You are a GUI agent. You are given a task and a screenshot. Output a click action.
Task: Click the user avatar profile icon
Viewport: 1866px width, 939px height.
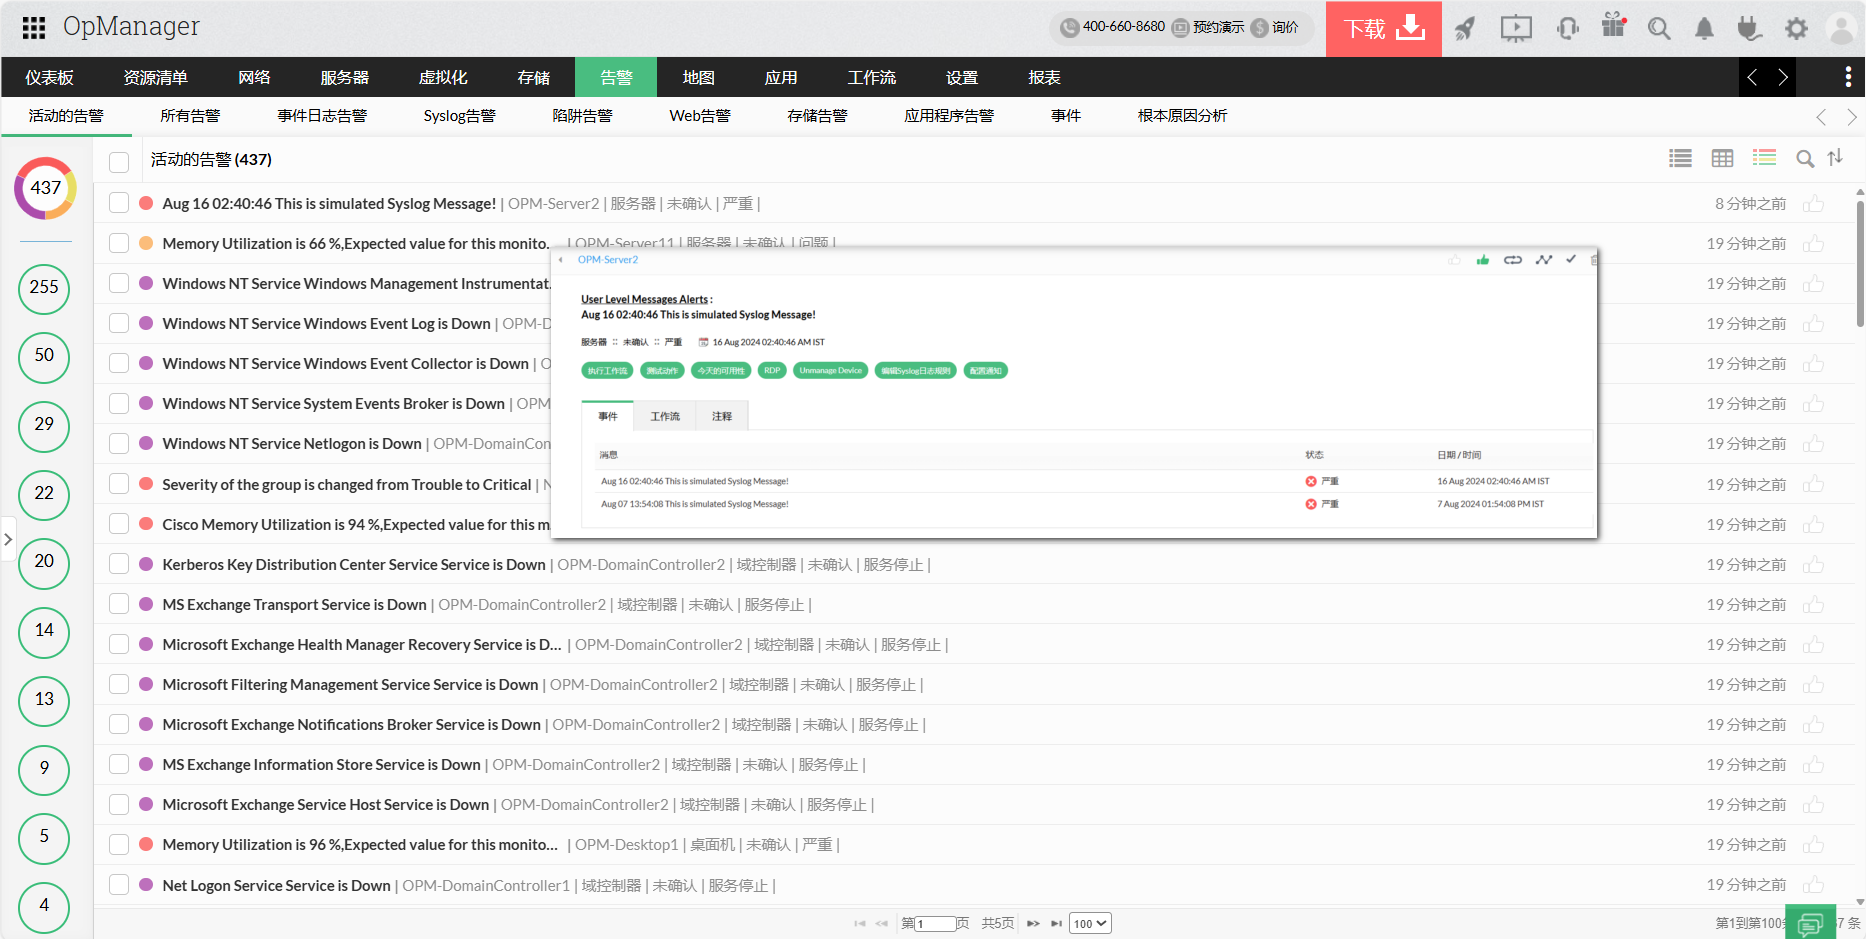pos(1841,28)
